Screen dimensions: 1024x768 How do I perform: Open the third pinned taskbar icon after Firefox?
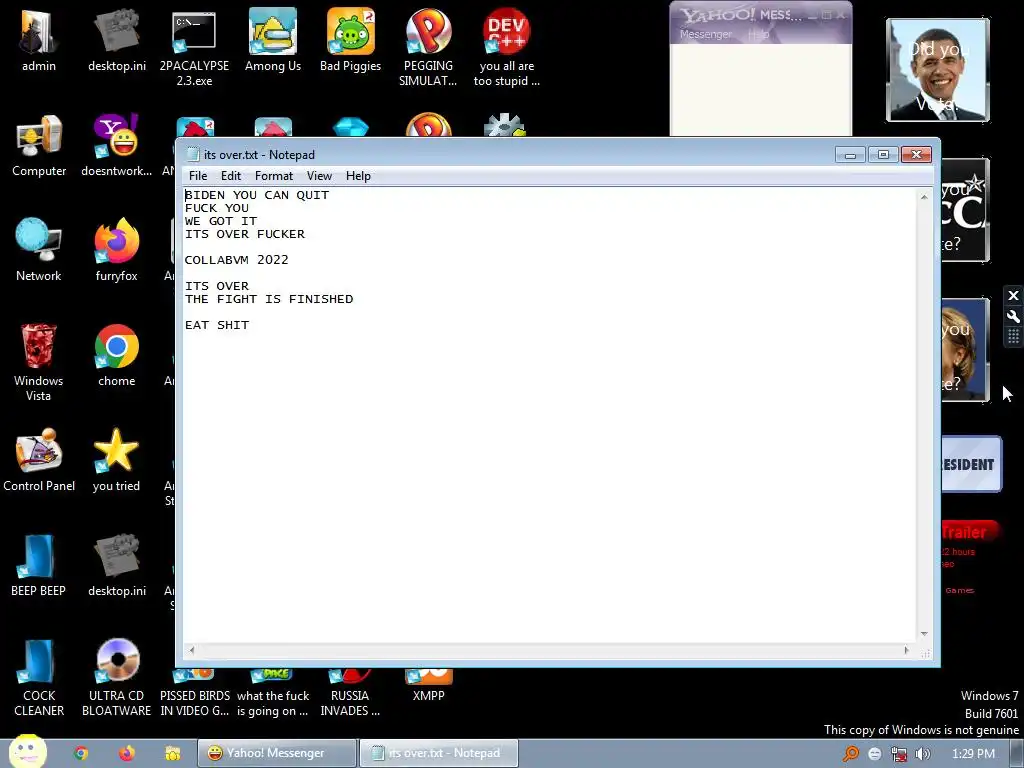tap(172, 754)
